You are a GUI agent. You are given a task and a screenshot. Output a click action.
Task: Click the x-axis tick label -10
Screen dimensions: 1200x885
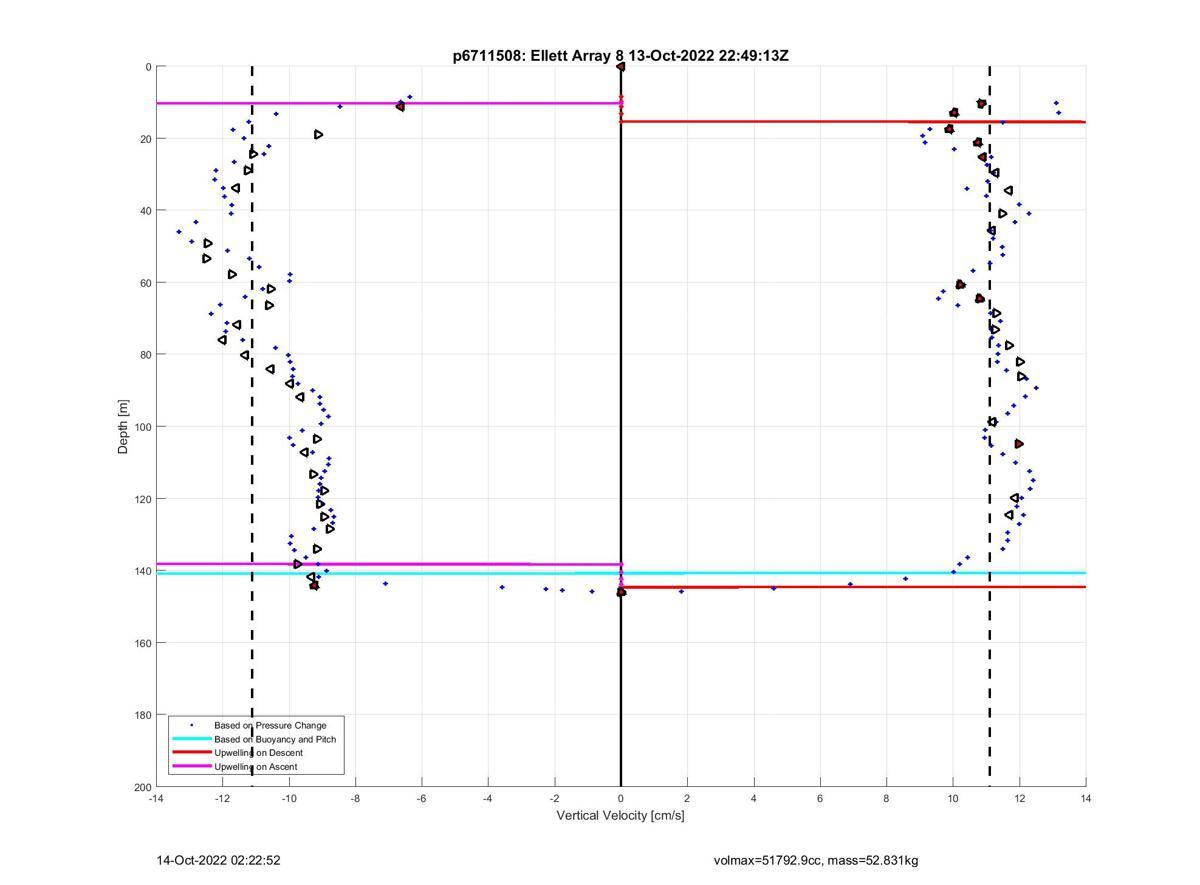click(x=289, y=798)
